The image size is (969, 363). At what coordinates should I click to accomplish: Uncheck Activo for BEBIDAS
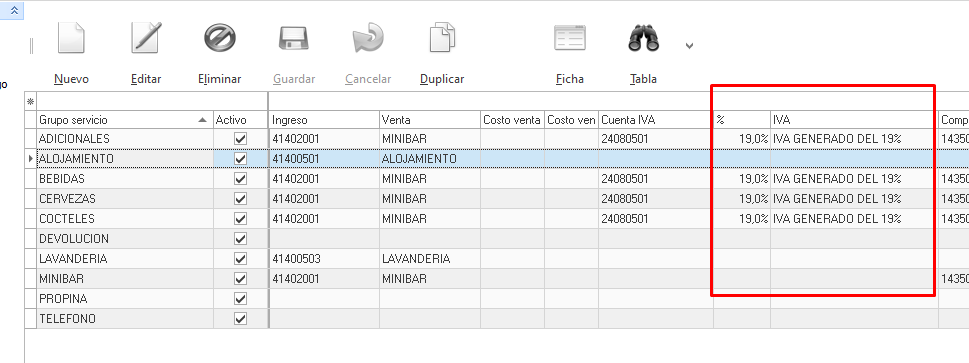tap(240, 179)
